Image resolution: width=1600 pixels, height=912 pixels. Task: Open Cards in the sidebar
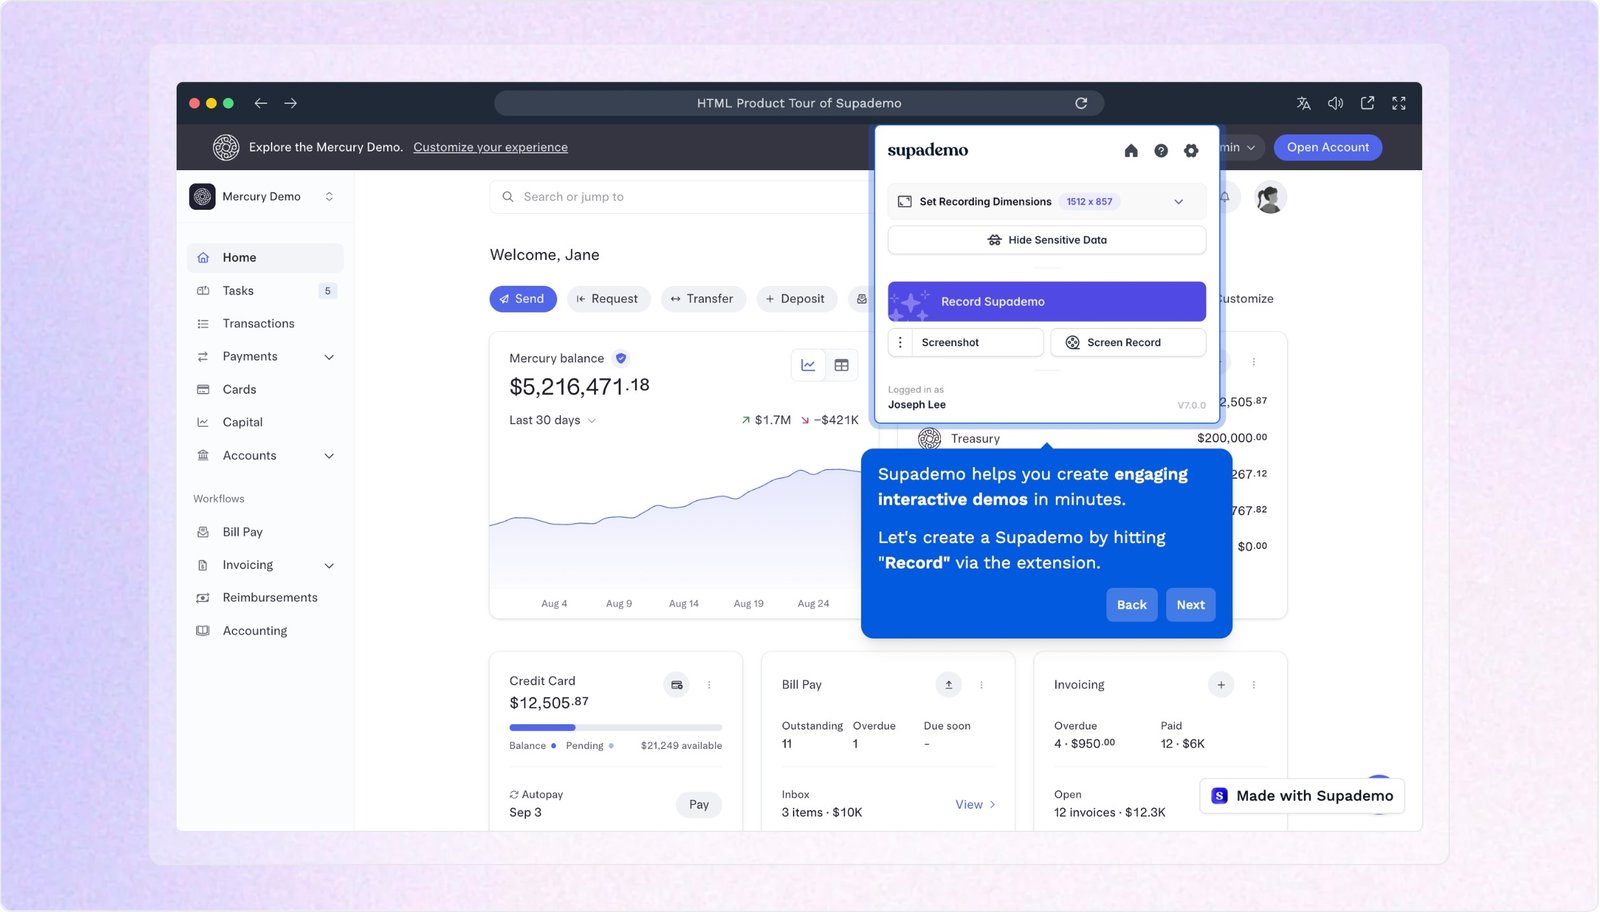pyautogui.click(x=265, y=390)
